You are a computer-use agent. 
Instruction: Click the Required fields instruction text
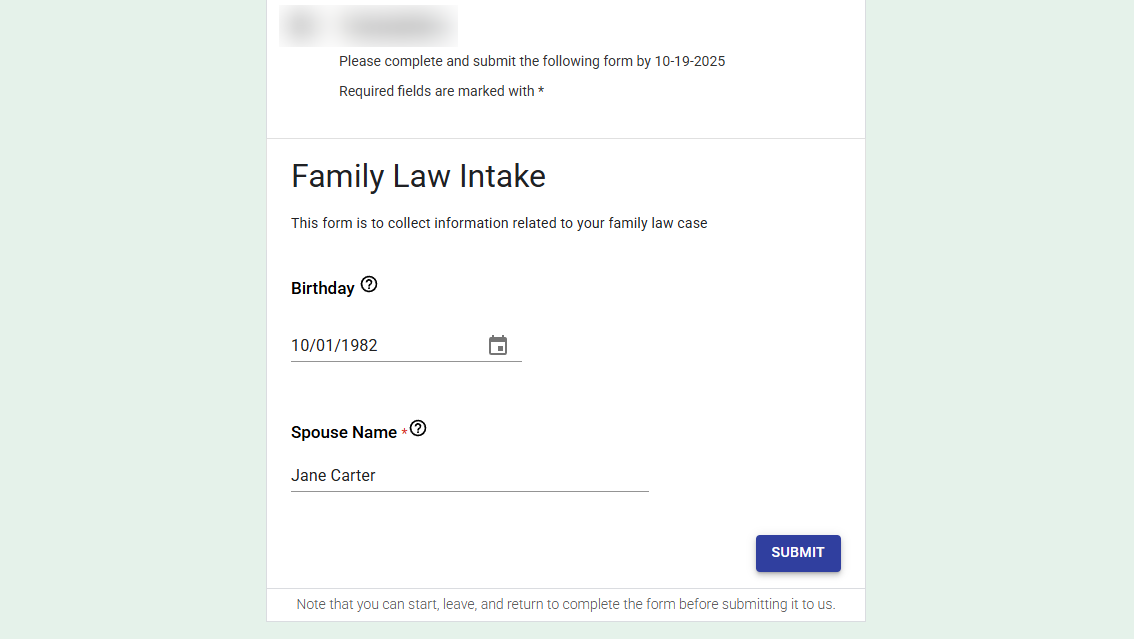(441, 90)
